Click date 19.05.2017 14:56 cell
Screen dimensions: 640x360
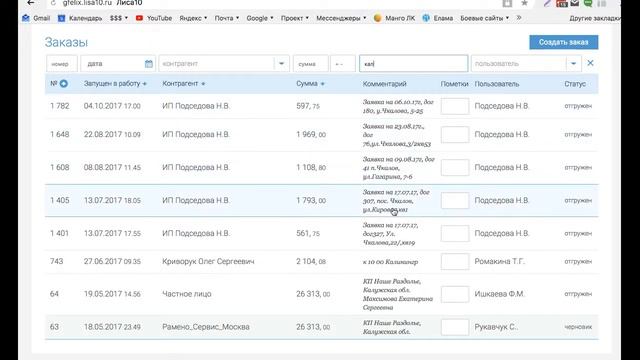[x=112, y=294]
